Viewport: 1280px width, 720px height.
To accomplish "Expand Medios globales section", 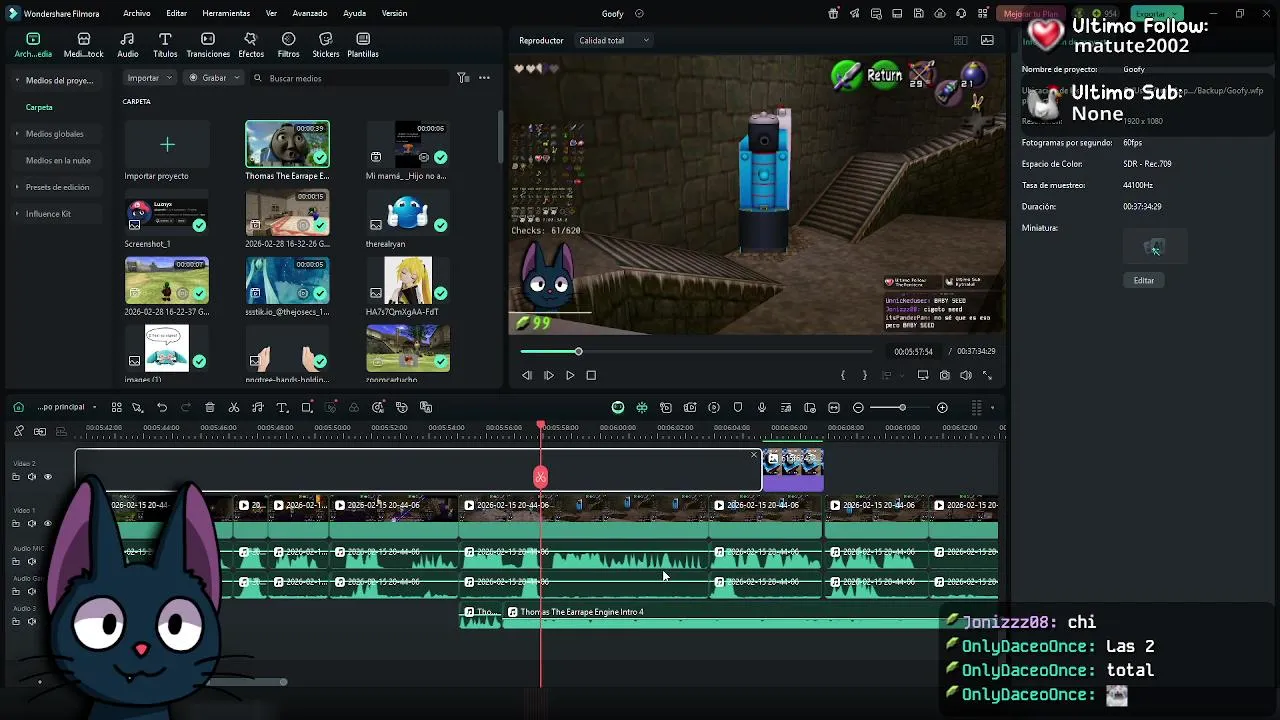I will point(17,134).
